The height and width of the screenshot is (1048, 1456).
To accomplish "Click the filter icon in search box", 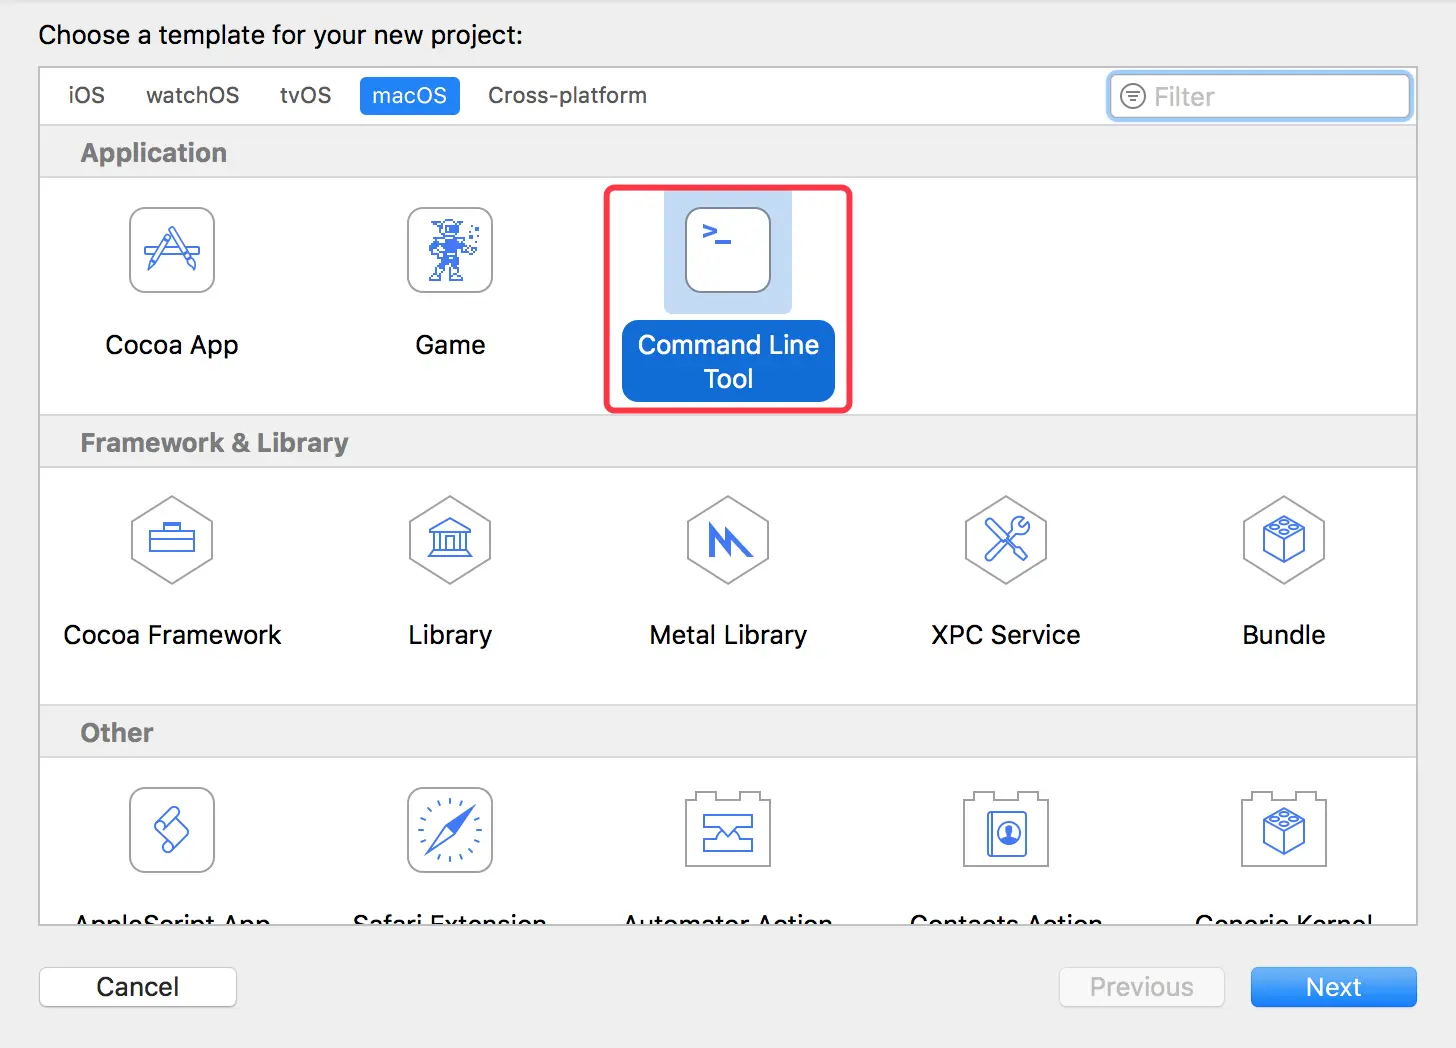I will click(x=1133, y=96).
